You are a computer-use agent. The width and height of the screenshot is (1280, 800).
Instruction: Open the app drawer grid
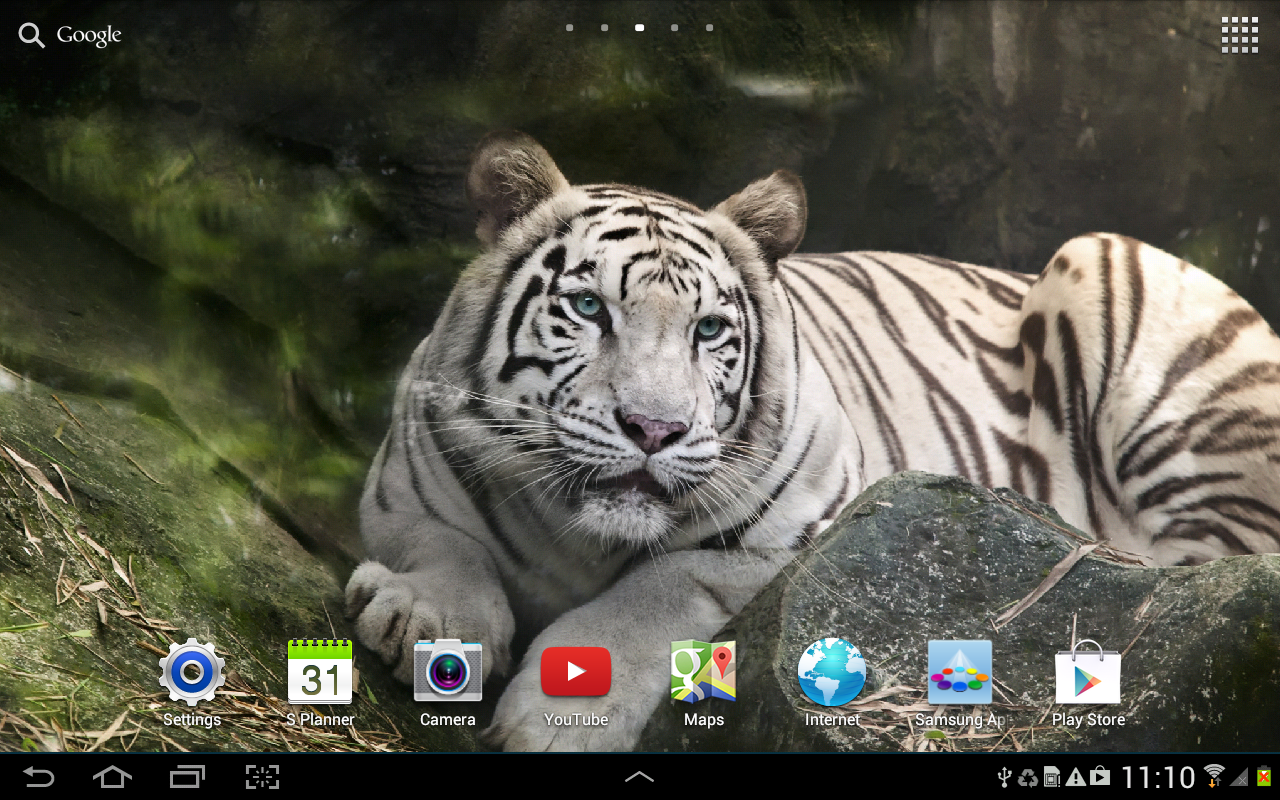1239,34
